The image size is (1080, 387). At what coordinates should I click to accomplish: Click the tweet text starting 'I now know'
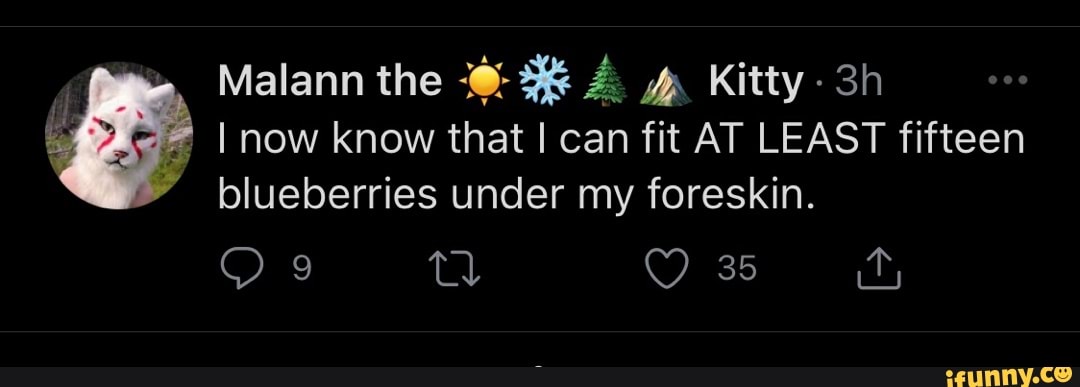[x=622, y=169]
